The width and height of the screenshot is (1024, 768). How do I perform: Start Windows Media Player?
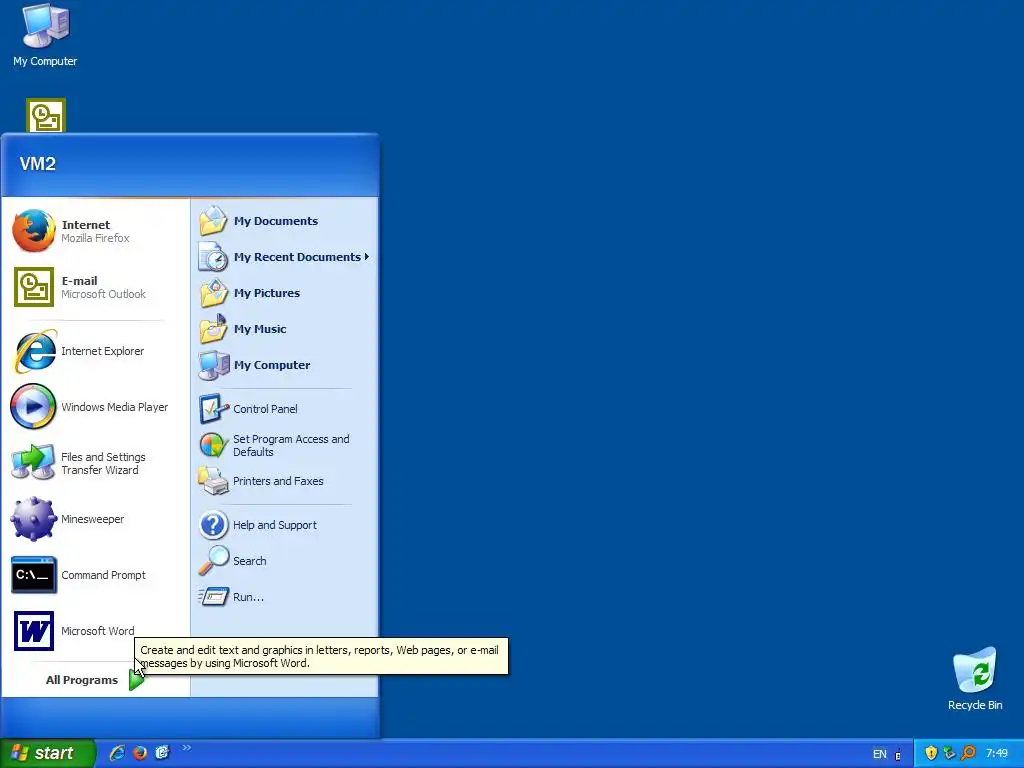pyautogui.click(x=96, y=407)
